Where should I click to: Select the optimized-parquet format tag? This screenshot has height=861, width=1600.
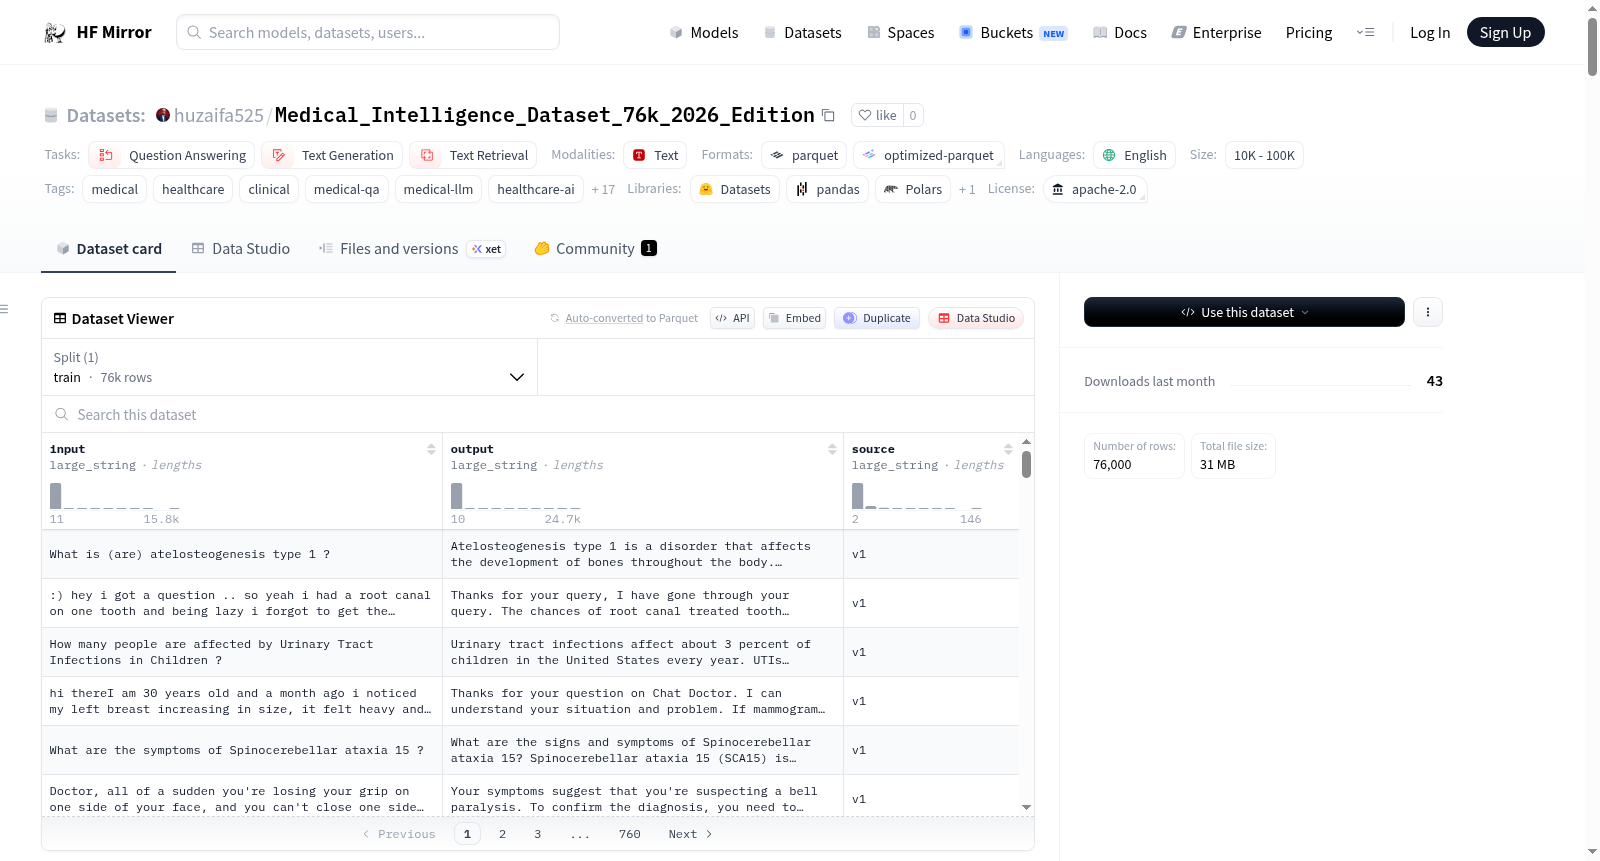coord(929,155)
